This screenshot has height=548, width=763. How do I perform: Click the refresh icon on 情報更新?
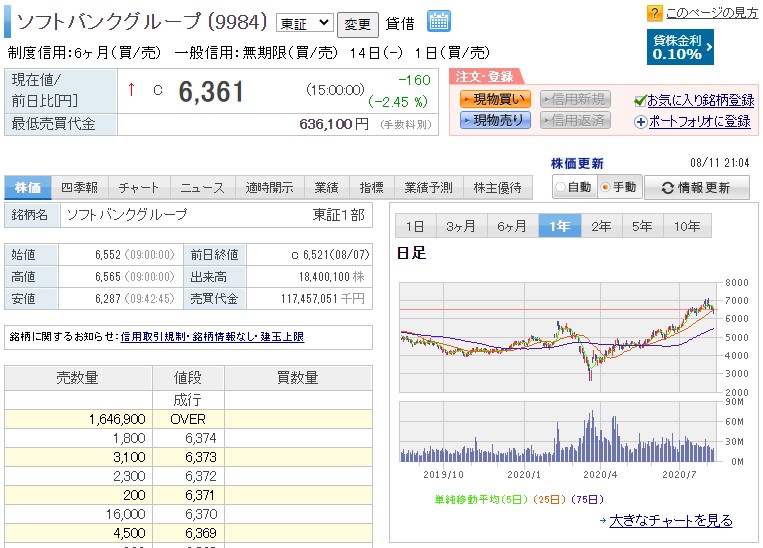click(x=668, y=188)
